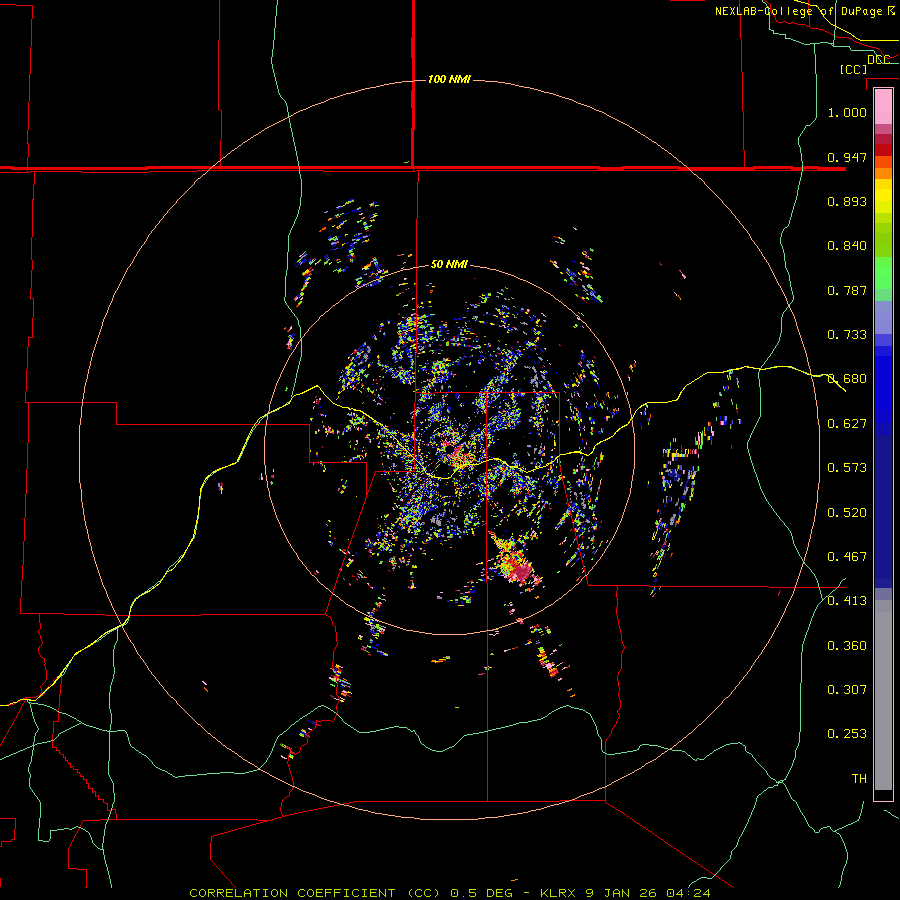Click the dense red-pink echo cluster on radar
This screenshot has width=900, height=900.
(x=521, y=571)
